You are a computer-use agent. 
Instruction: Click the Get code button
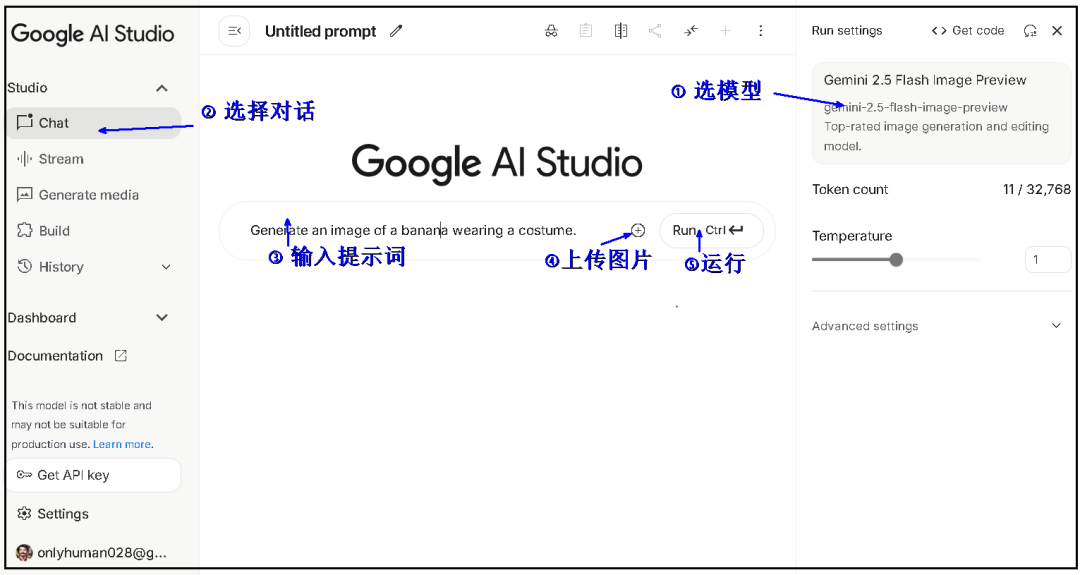coord(968,31)
